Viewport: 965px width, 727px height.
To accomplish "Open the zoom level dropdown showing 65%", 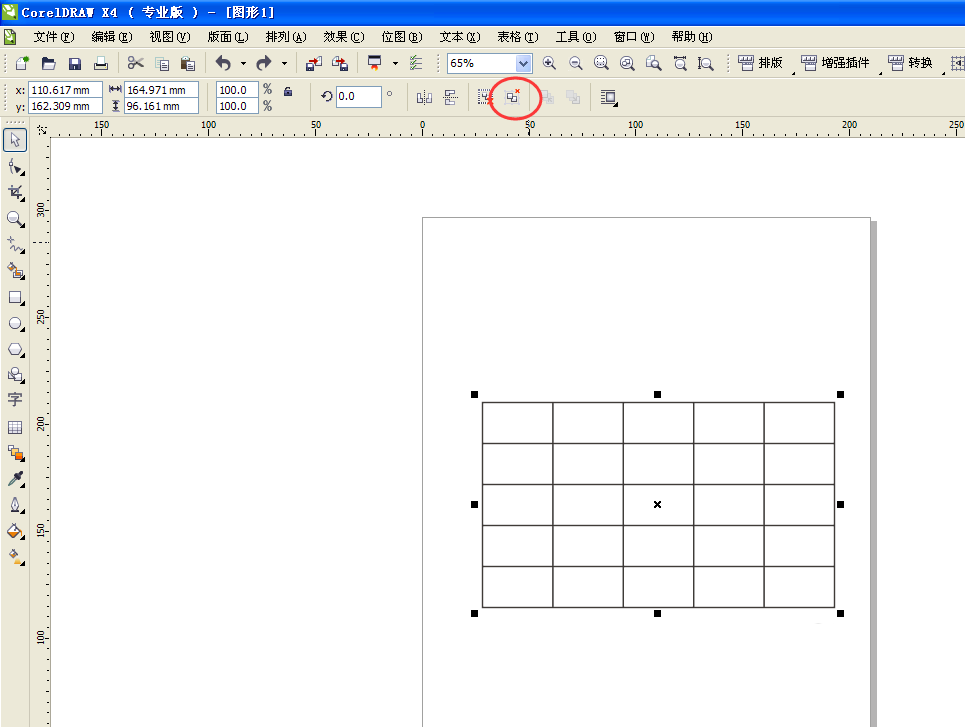I will pos(523,63).
